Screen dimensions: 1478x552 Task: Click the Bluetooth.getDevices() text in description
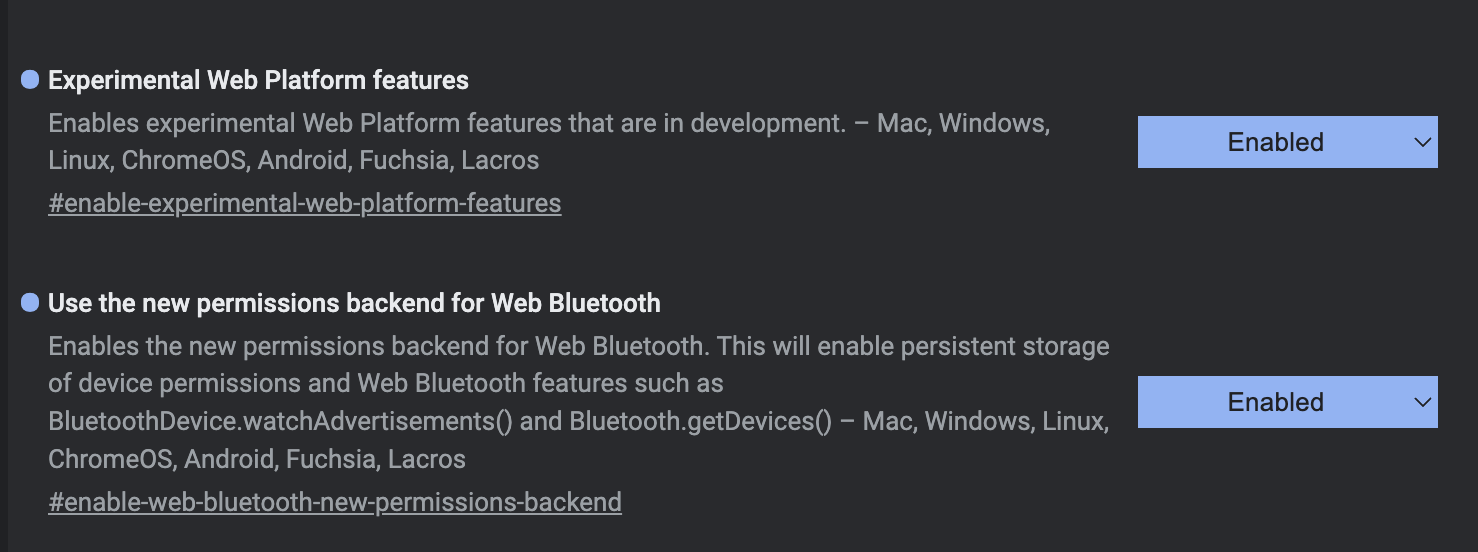(x=700, y=422)
